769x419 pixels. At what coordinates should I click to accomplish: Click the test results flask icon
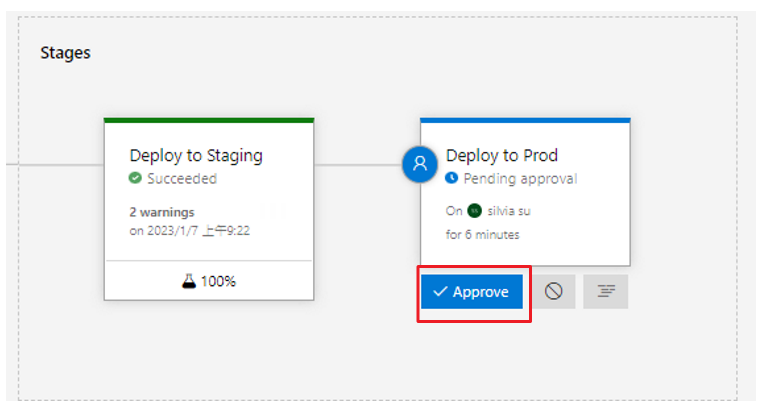(188, 281)
